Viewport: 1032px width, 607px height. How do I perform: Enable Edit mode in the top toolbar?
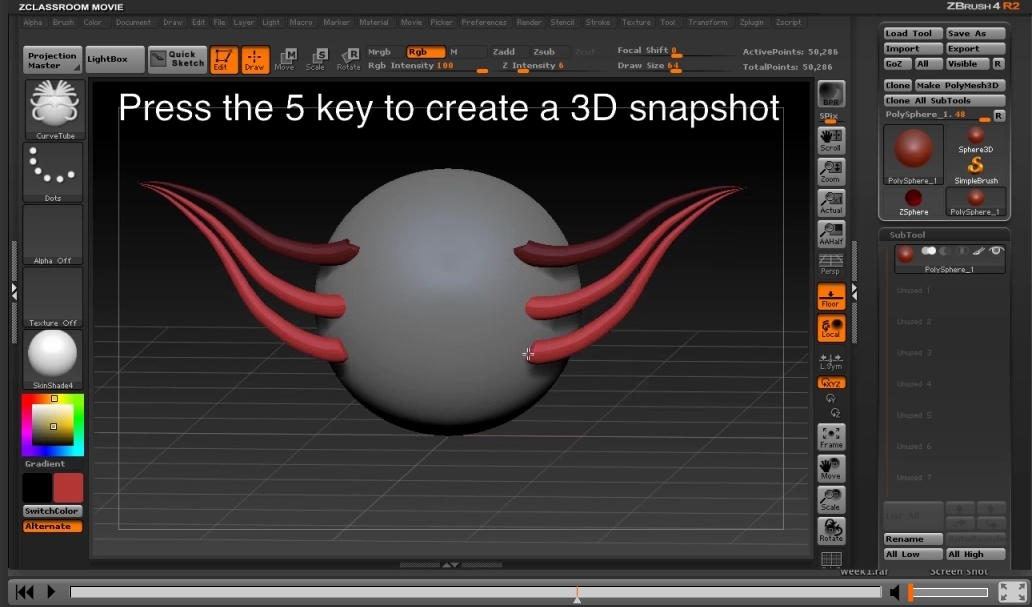tap(223, 58)
